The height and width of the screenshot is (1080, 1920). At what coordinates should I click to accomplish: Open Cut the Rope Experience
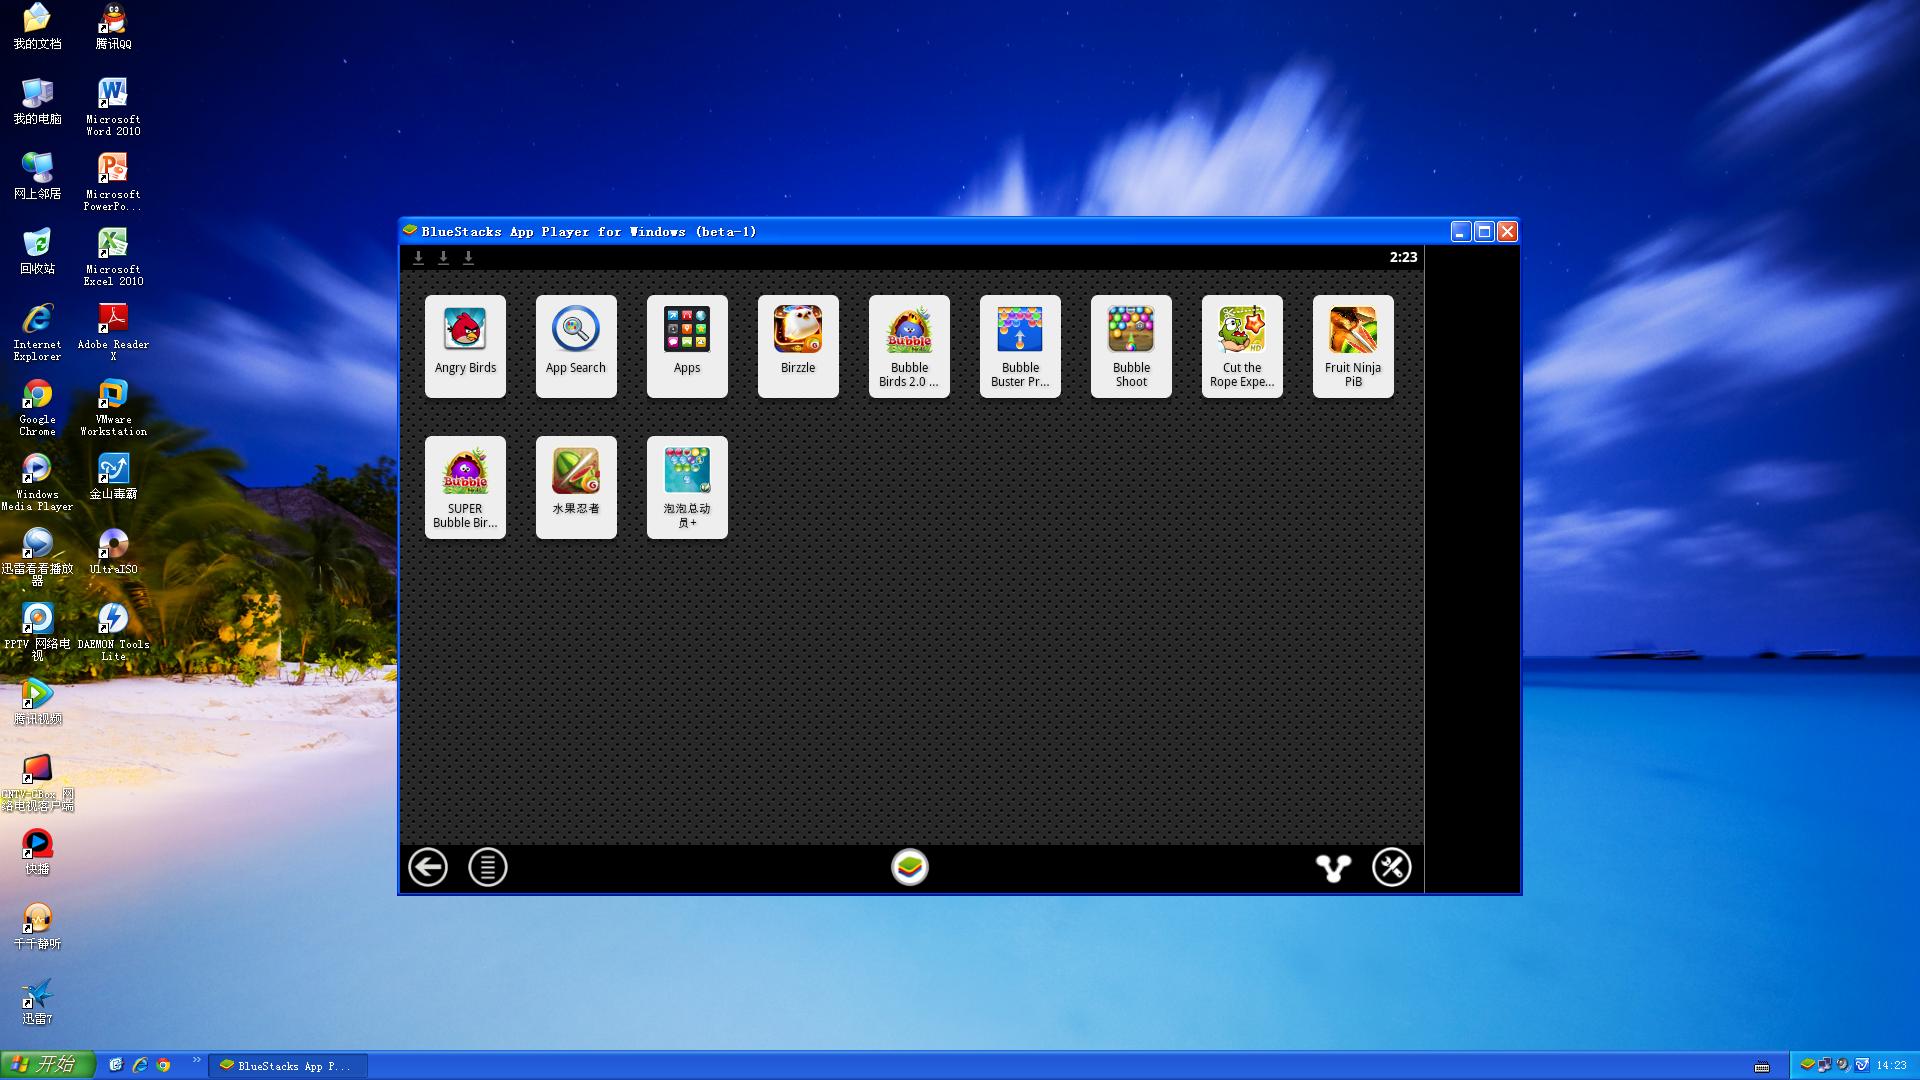pyautogui.click(x=1241, y=345)
